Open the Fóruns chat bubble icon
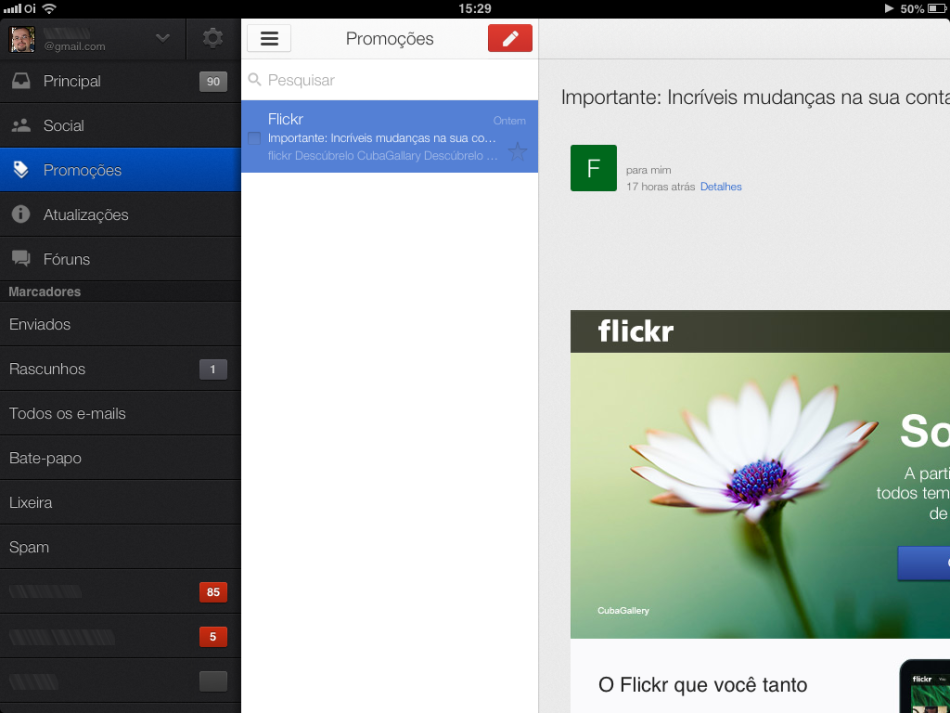950x713 pixels. click(21, 259)
